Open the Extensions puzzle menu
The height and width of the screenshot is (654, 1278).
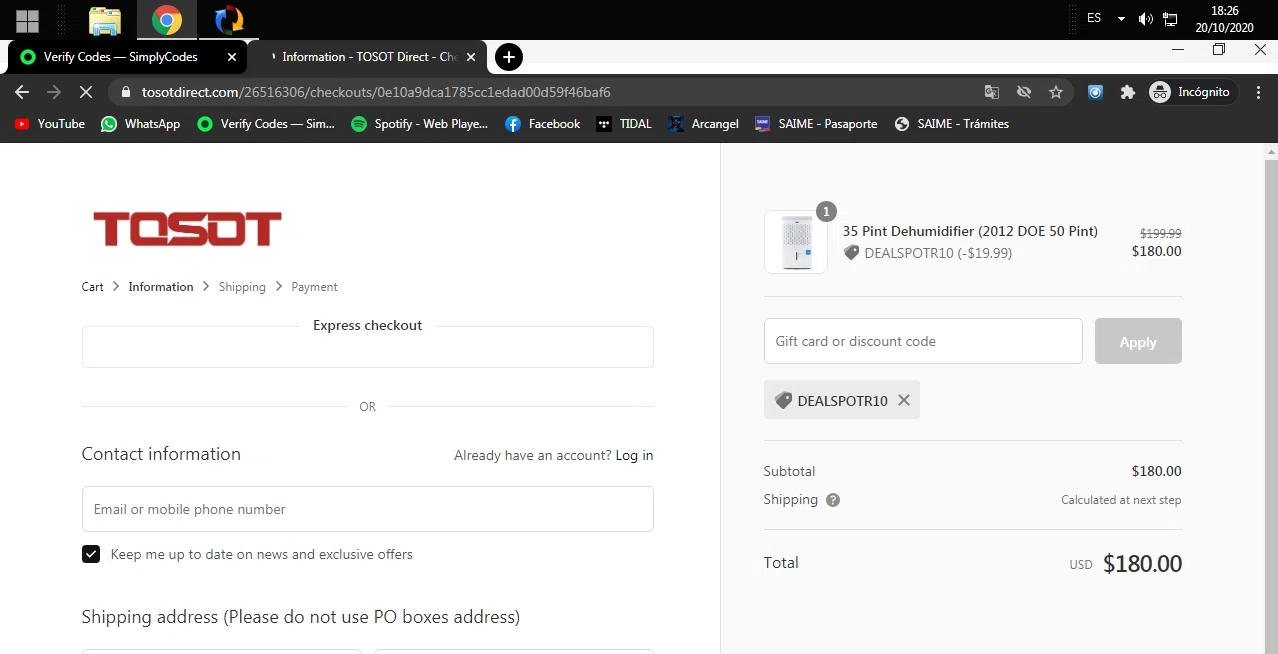point(1128,92)
